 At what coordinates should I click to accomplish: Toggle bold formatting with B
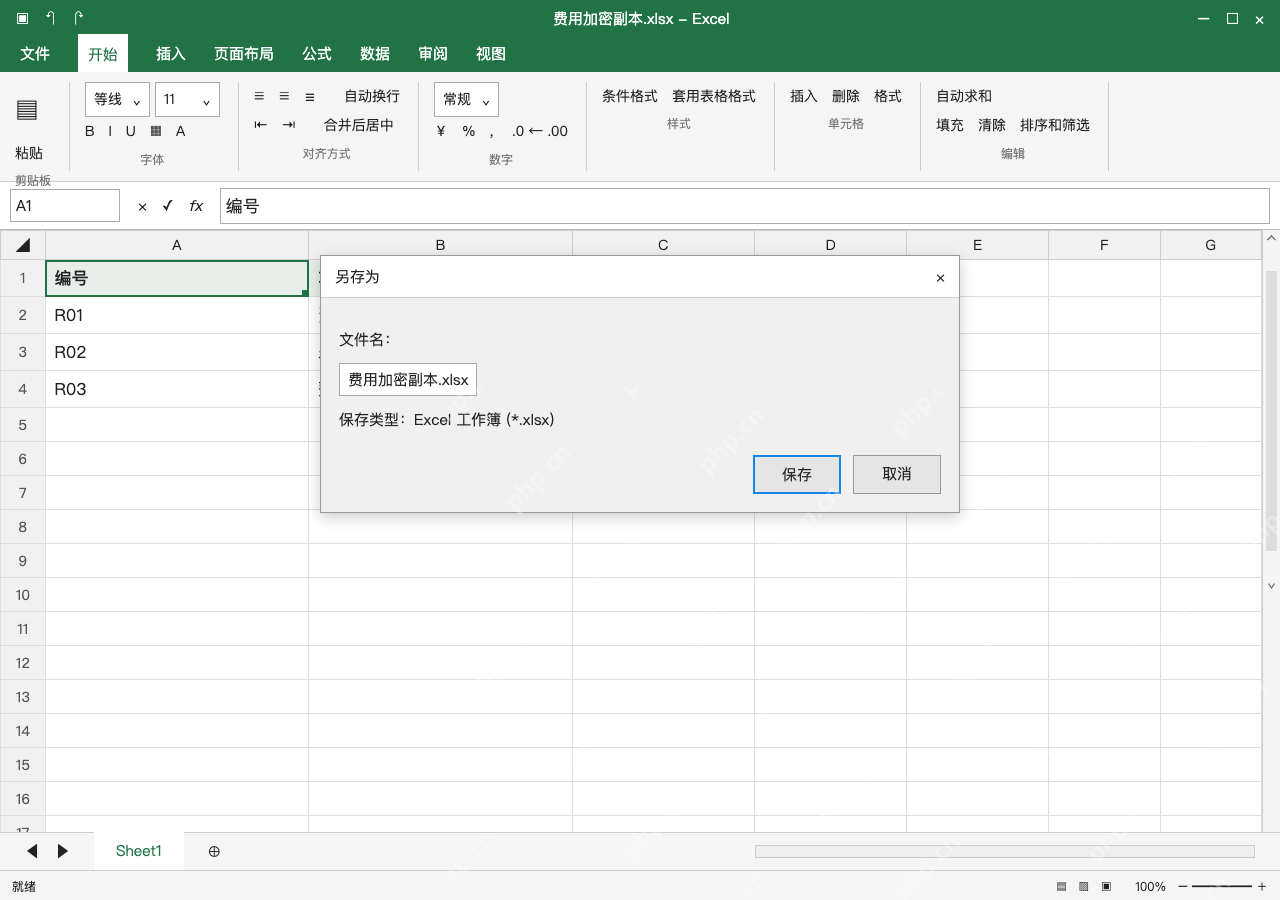[x=90, y=131]
